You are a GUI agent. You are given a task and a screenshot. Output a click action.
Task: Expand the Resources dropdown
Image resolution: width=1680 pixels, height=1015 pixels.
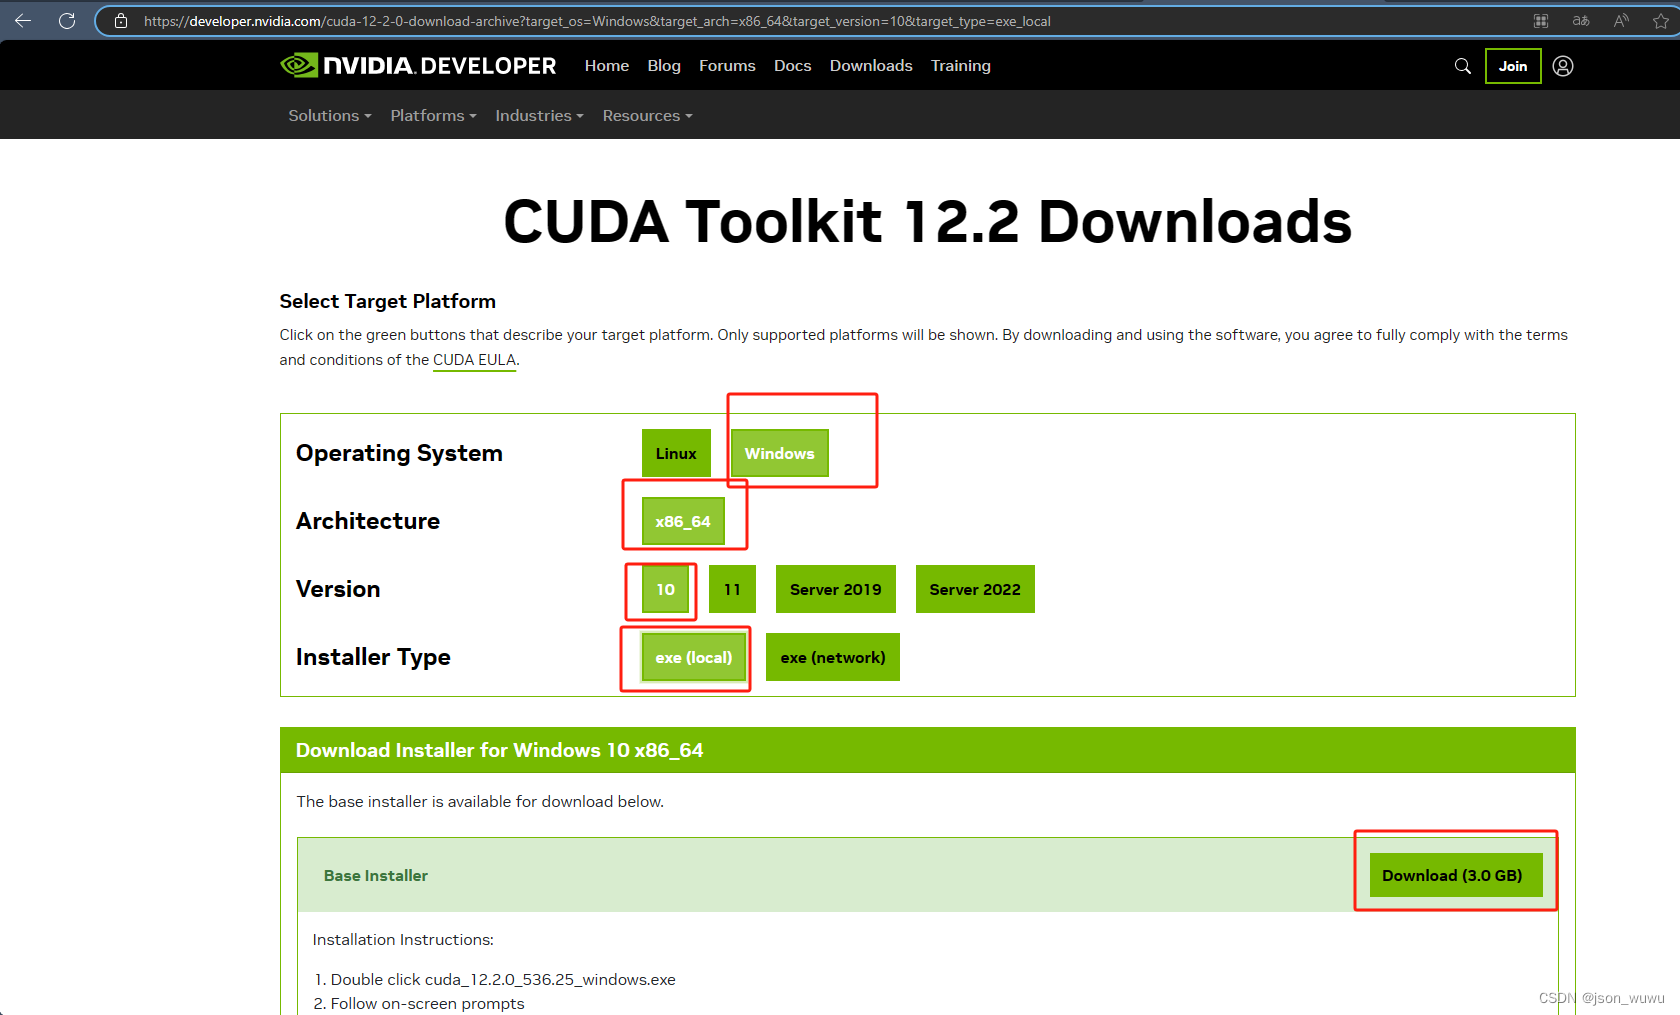(x=647, y=116)
